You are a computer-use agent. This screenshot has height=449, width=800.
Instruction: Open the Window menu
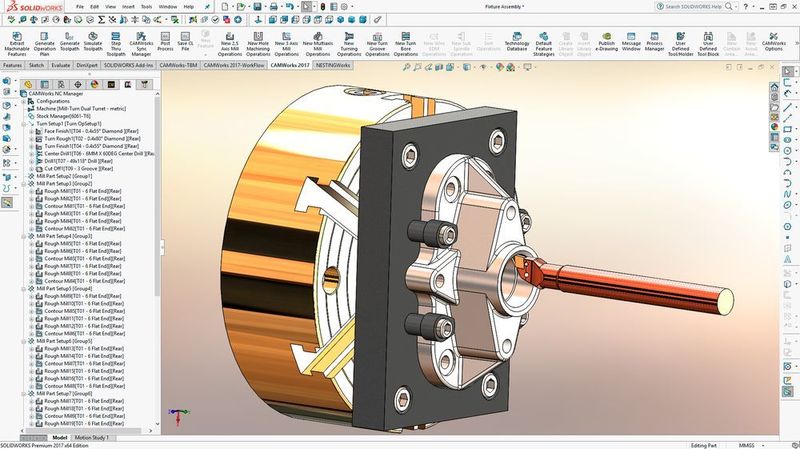pyautogui.click(x=168, y=7)
